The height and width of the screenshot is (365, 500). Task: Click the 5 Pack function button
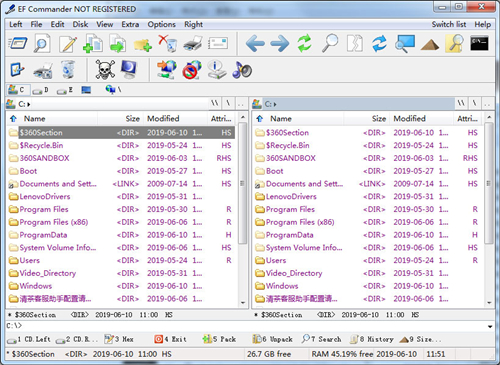click(219, 339)
